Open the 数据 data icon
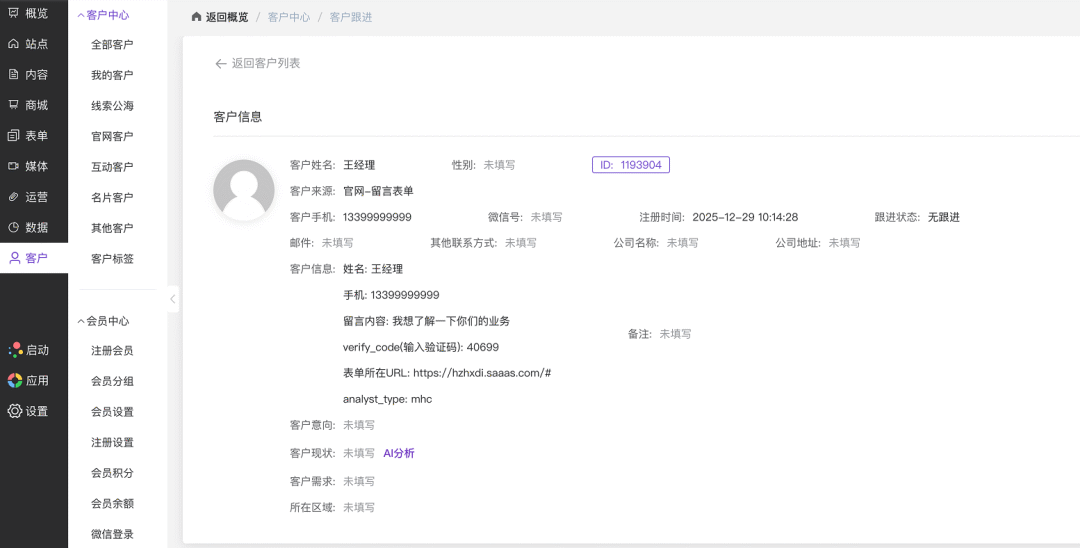The height and width of the screenshot is (548, 1080). coord(14,227)
